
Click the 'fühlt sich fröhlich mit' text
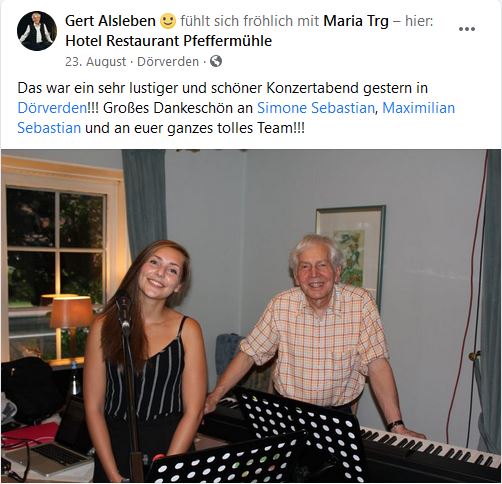[250, 21]
